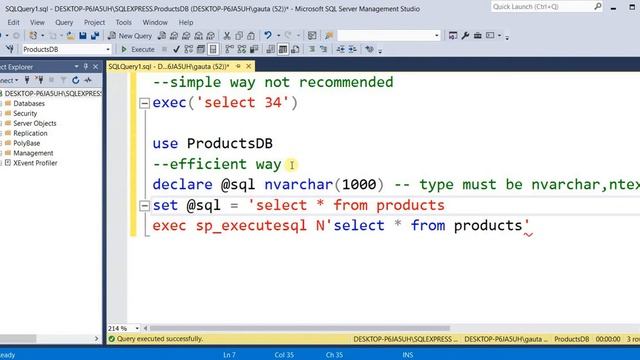Toggle Include Client Statistics icon
The image size is (640, 360).
pos(254,49)
